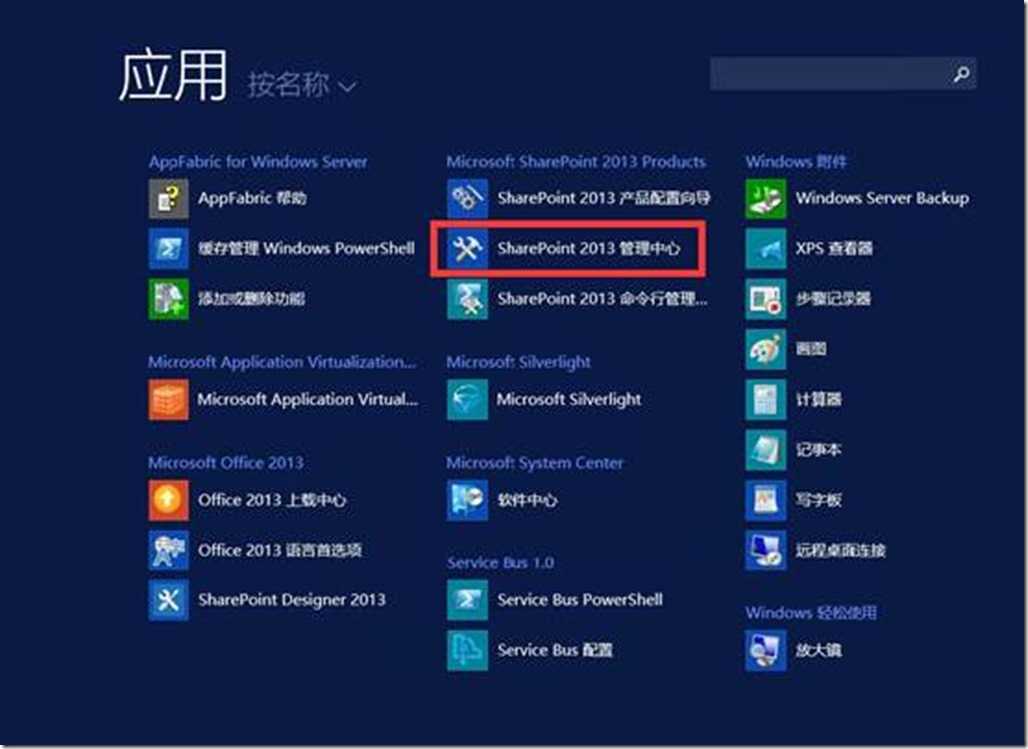Open Microsoft Application Virtual... app icon
The image size is (1028, 749).
pos(168,399)
